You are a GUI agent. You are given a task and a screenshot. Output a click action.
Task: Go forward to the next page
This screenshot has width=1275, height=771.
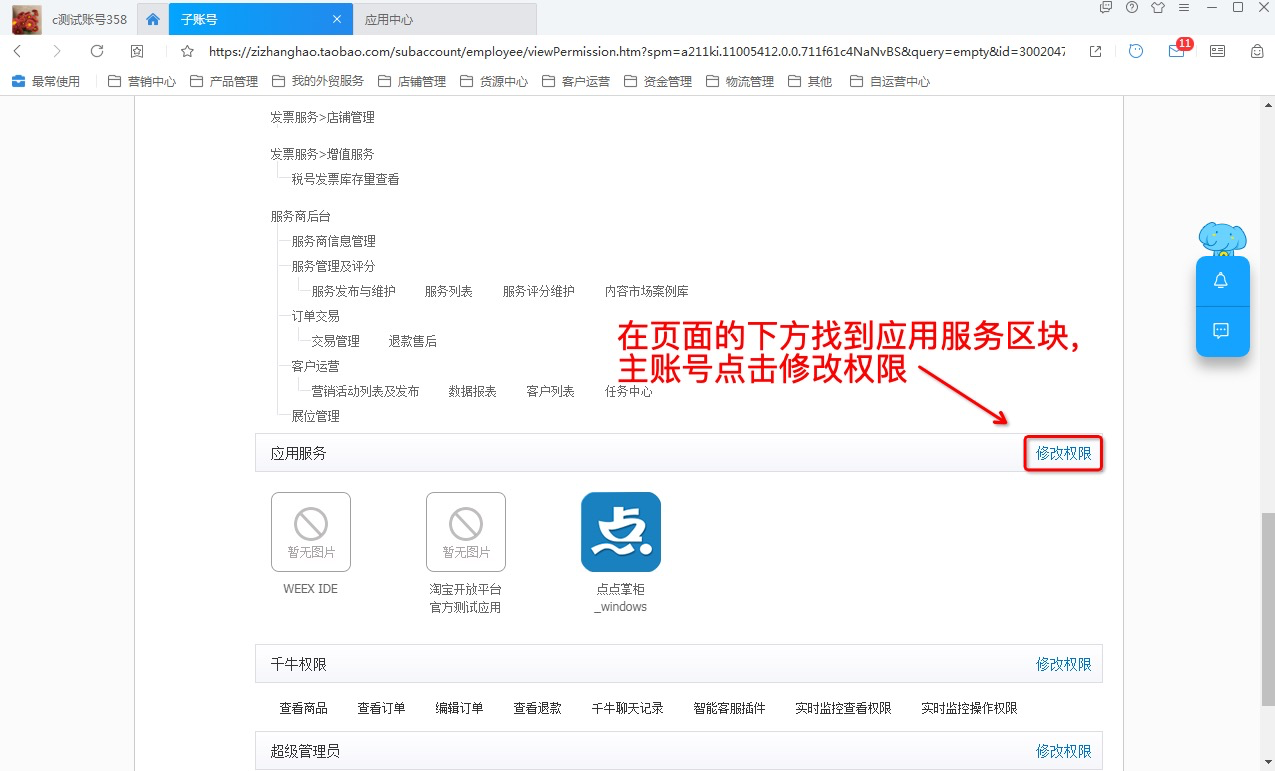tap(56, 51)
